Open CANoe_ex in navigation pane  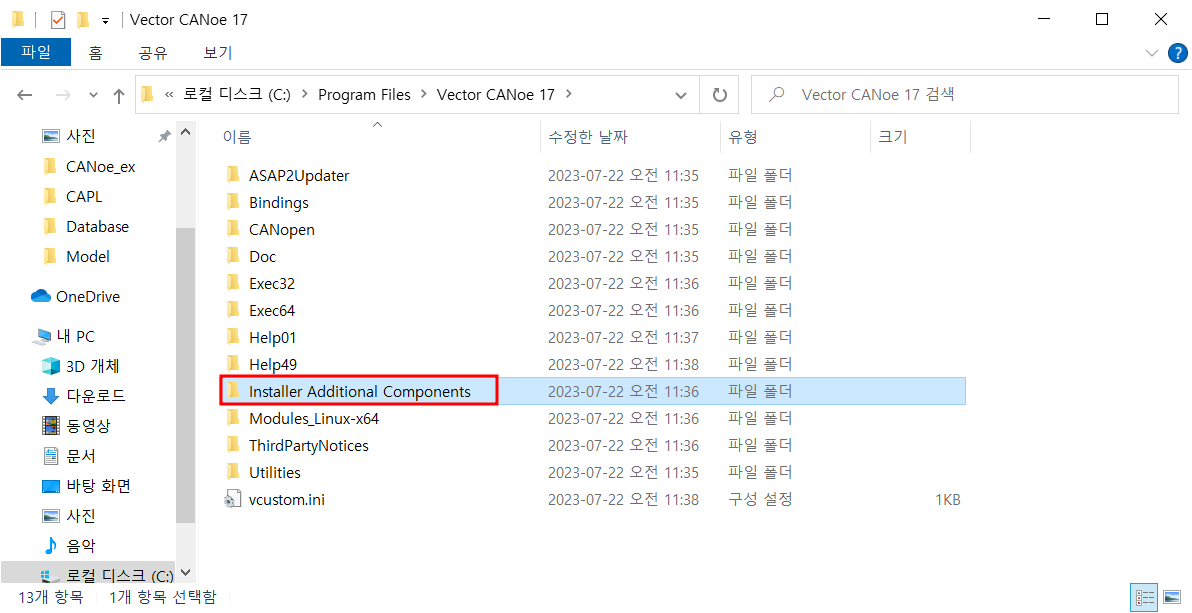(100, 167)
